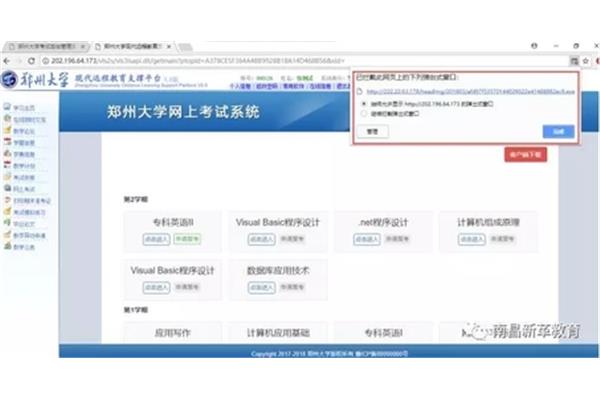
Task: Open 教学计划 icon in the left sidebar
Action: [x=7, y=165]
